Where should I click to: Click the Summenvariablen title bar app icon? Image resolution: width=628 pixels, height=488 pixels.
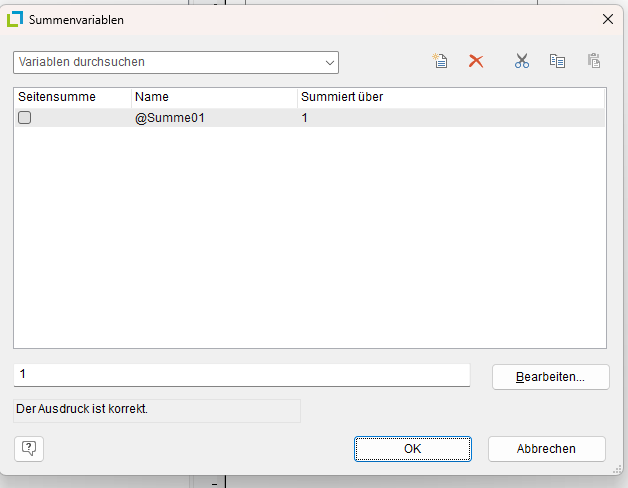click(x=15, y=19)
